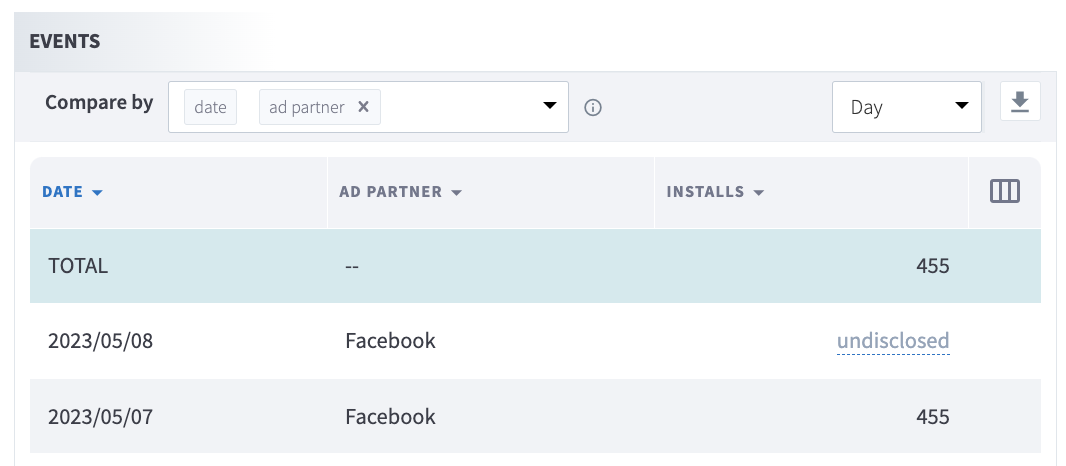
Task: Click the 455 installs in 2023/05/07 row
Action: (x=932, y=416)
